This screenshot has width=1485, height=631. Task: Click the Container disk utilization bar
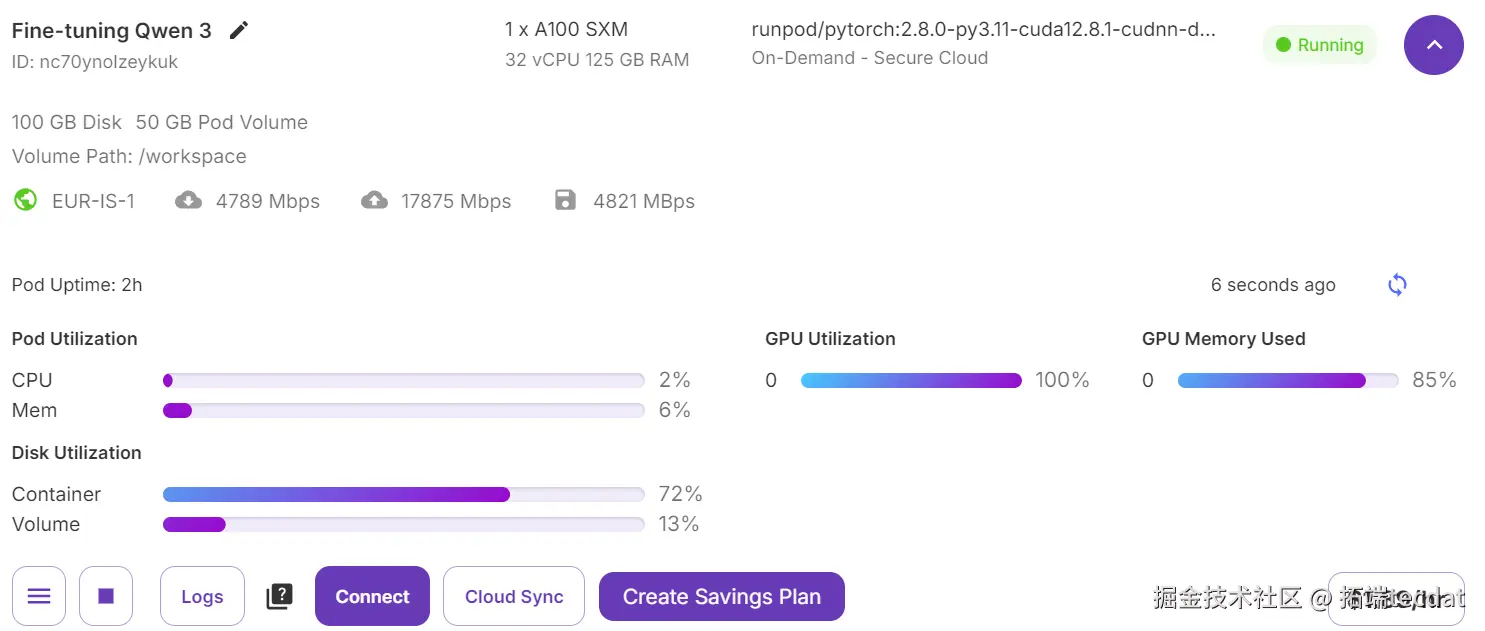(x=403, y=494)
